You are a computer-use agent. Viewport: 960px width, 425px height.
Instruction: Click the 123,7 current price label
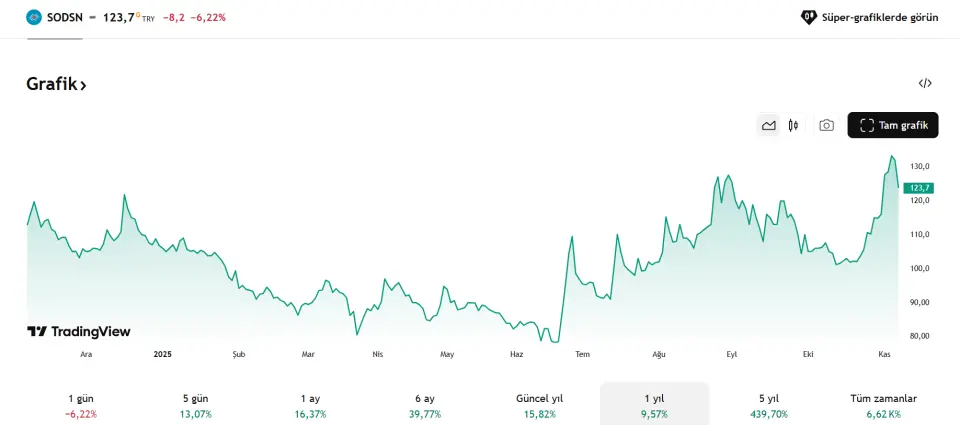[x=920, y=188]
